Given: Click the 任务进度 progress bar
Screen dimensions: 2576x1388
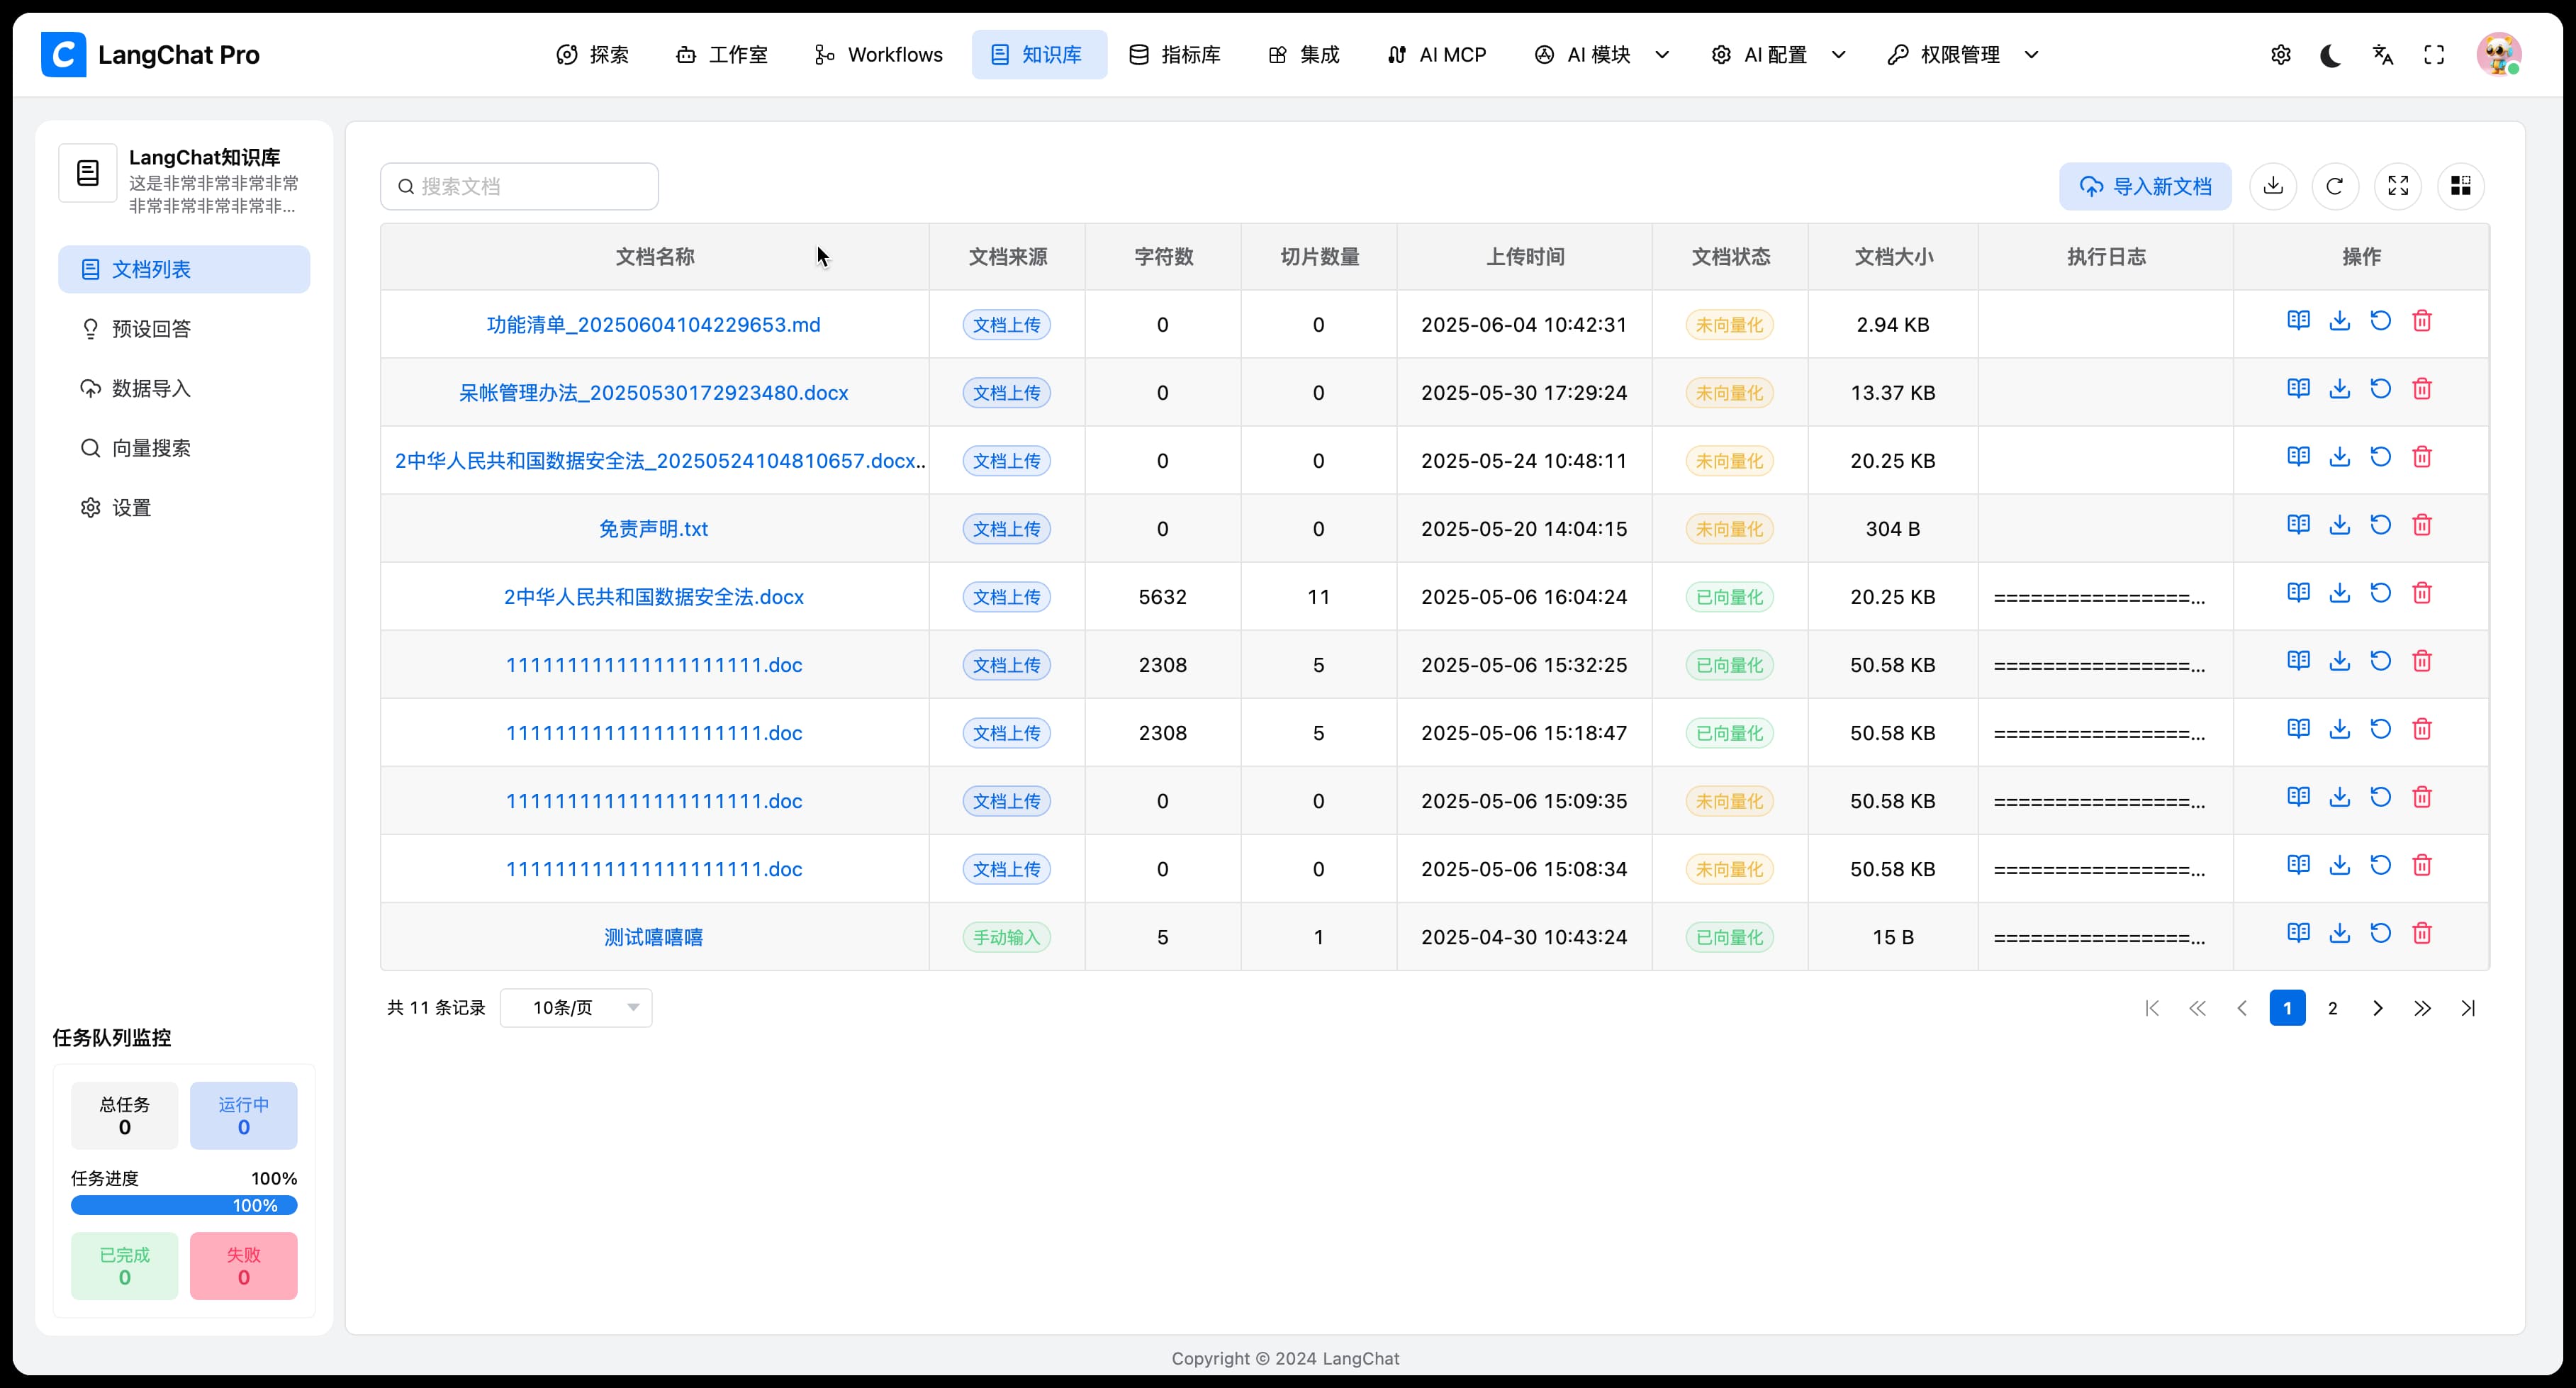Looking at the screenshot, I should [184, 1205].
